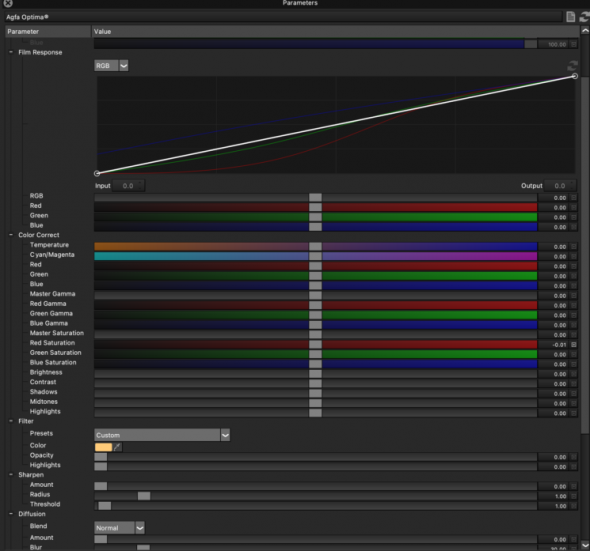The width and height of the screenshot is (590, 551).
Task: Click the Filter Opacity slider handle
Action: click(x=100, y=457)
